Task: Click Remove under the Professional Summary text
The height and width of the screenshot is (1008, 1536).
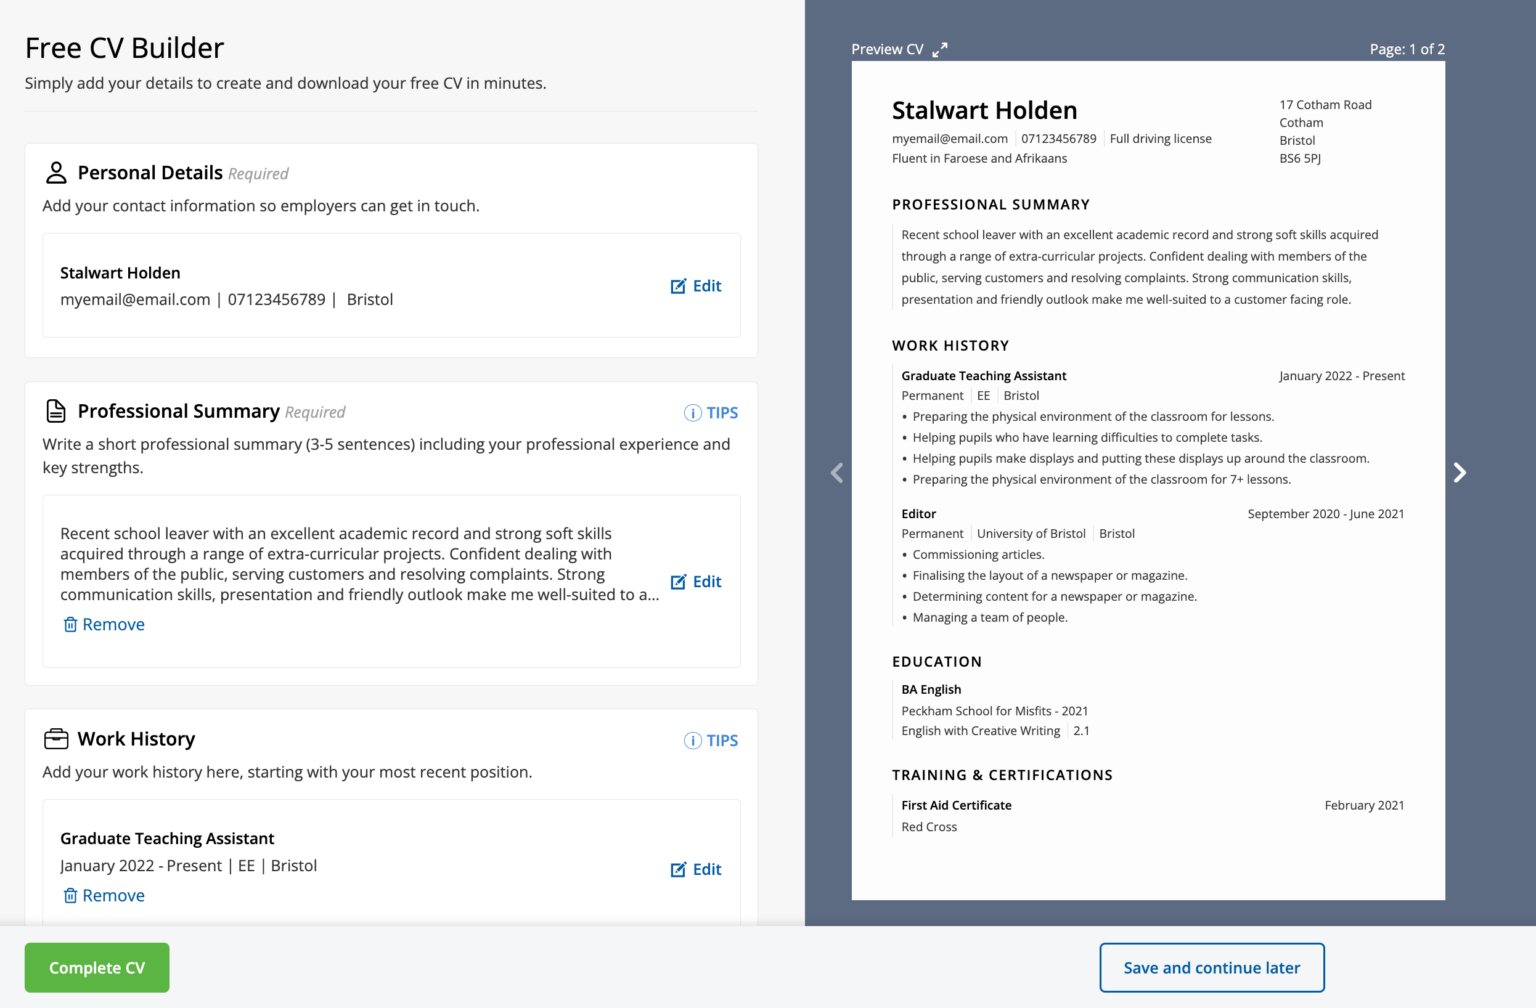Action: click(113, 624)
